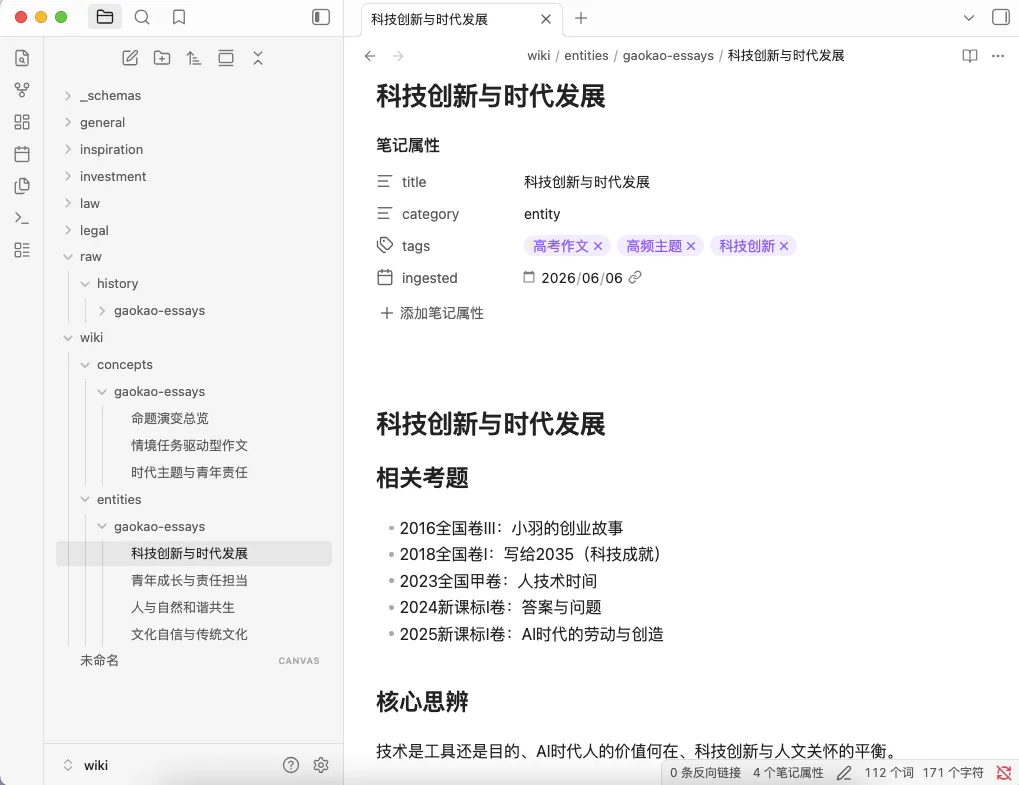Viewport: 1019px width, 785px height.
Task: Open the file explorer folder icon
Action: [105, 17]
